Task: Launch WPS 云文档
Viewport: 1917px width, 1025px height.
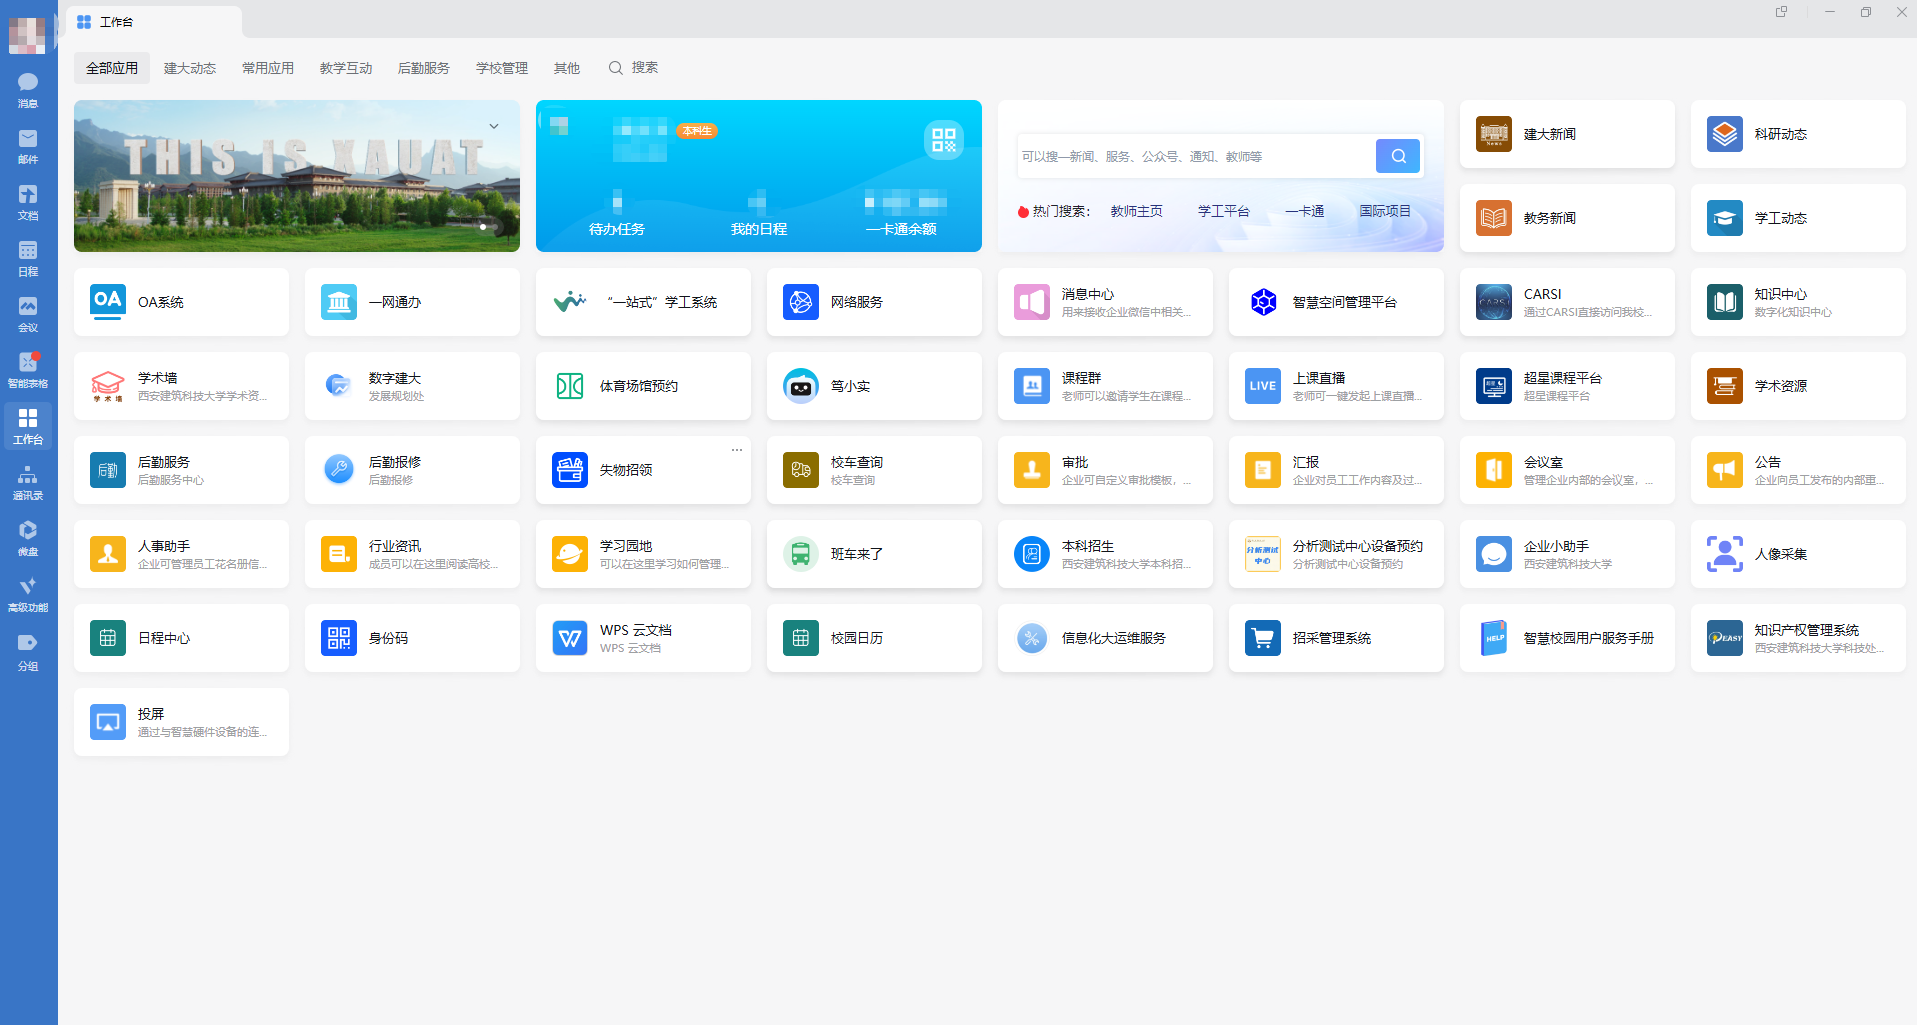Action: [x=643, y=637]
